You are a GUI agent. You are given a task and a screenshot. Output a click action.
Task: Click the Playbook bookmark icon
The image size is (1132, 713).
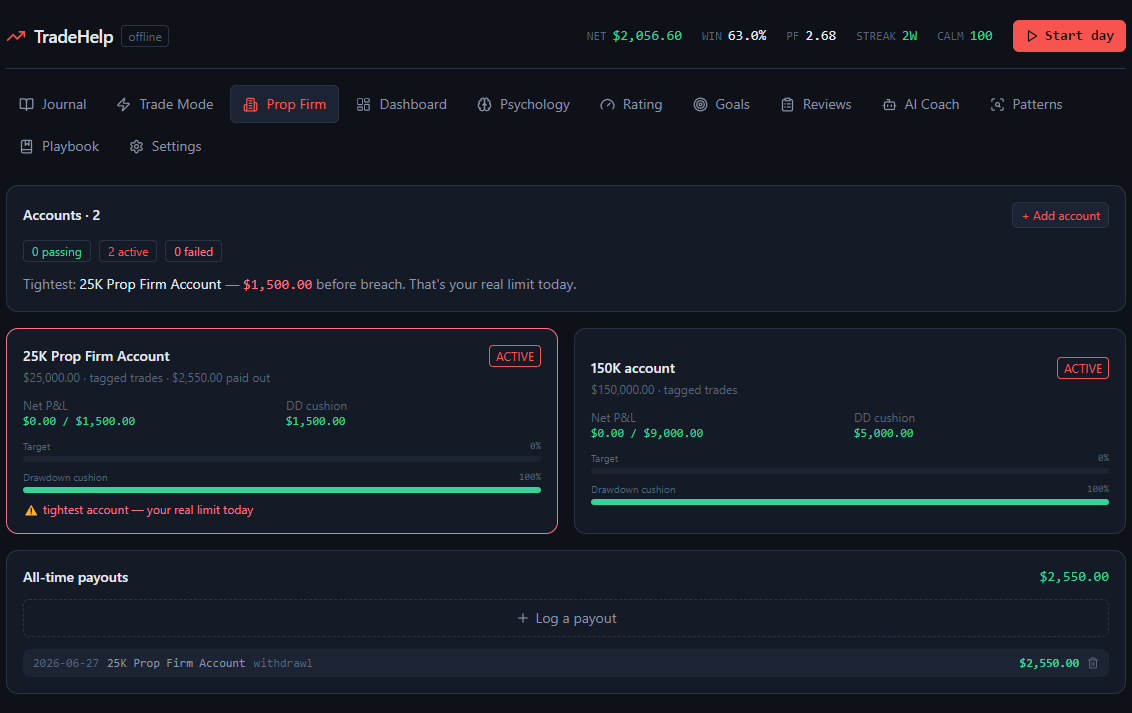[27, 146]
